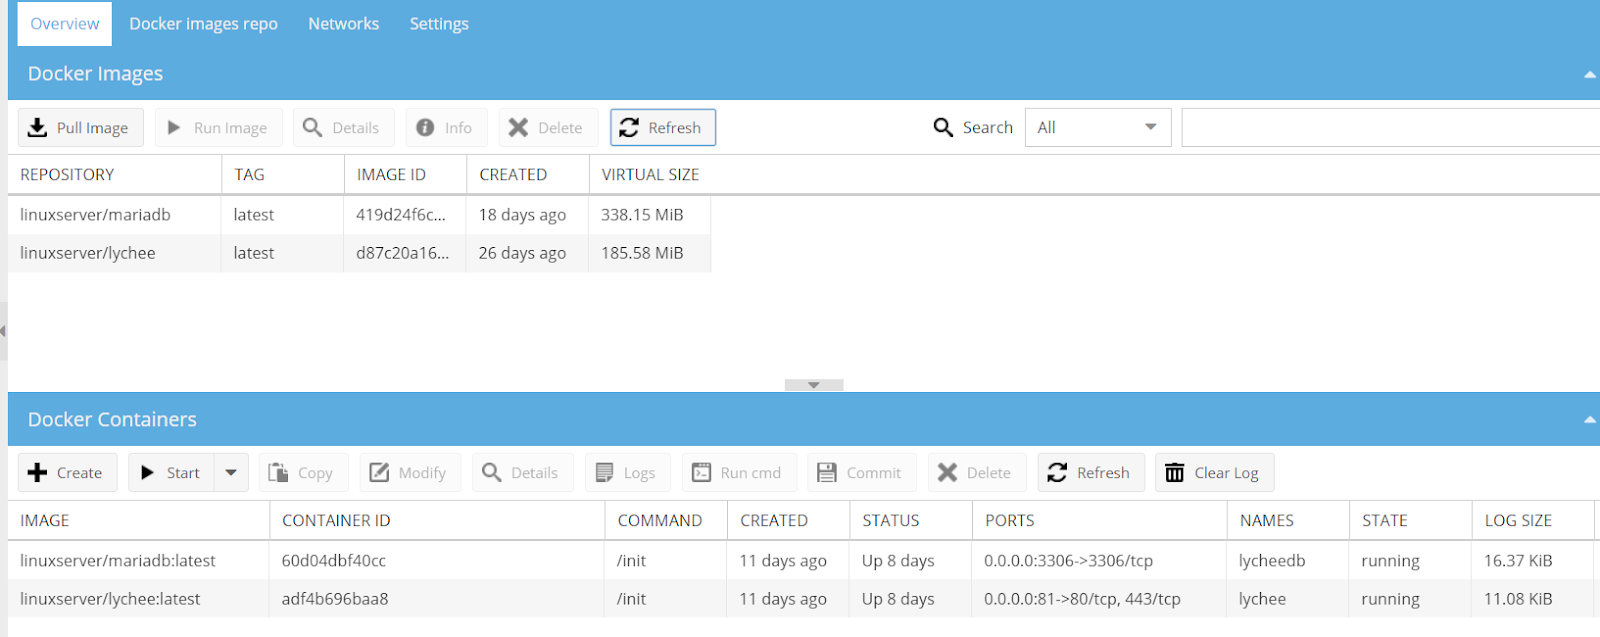The width and height of the screenshot is (1600, 637).
Task: Click the Modify pencil icon
Action: 379,473
